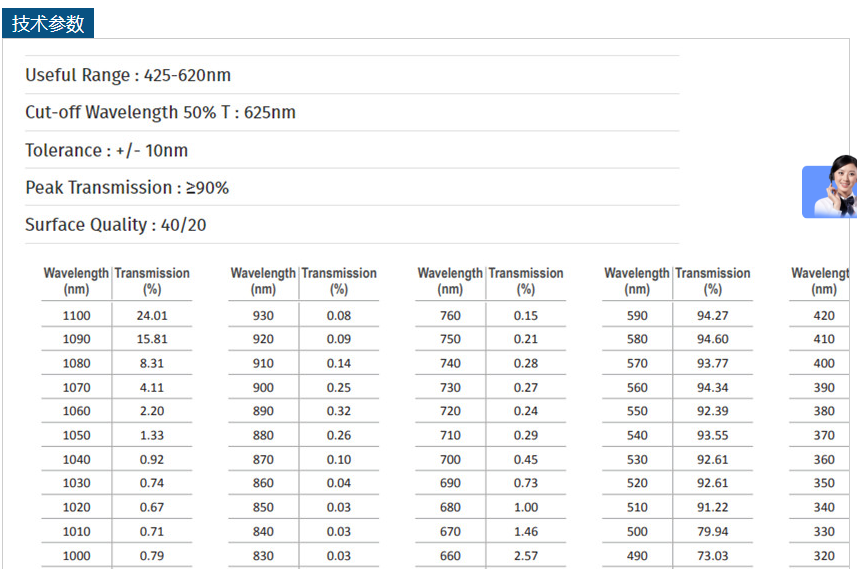
Task: Open the customer service chat avatar
Action: 832,190
